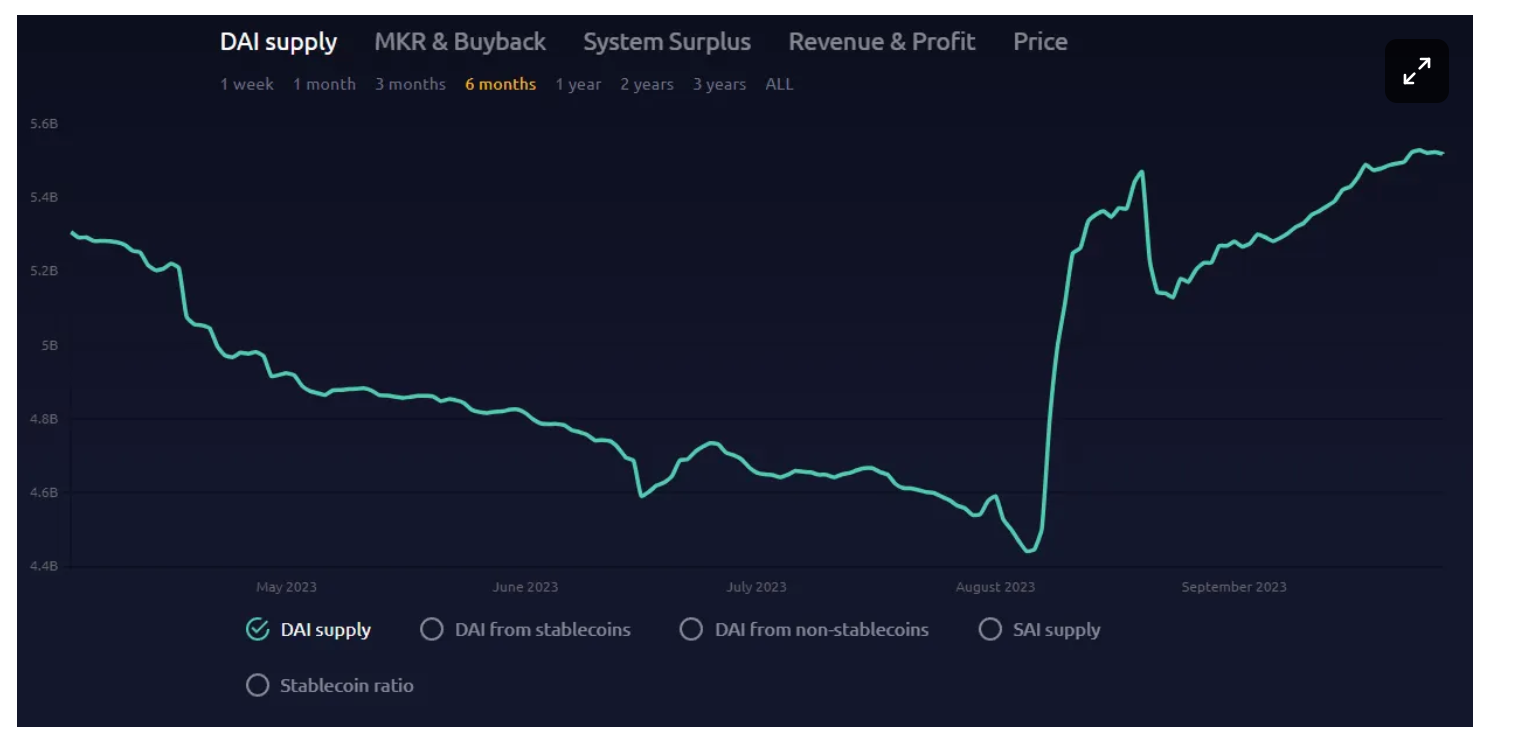Click the fullscreen expand icon
The width and height of the screenshot is (1526, 746).
(1416, 71)
